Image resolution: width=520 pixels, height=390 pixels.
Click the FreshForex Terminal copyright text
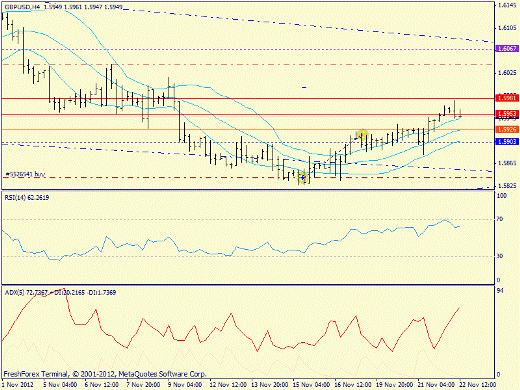click(x=105, y=374)
